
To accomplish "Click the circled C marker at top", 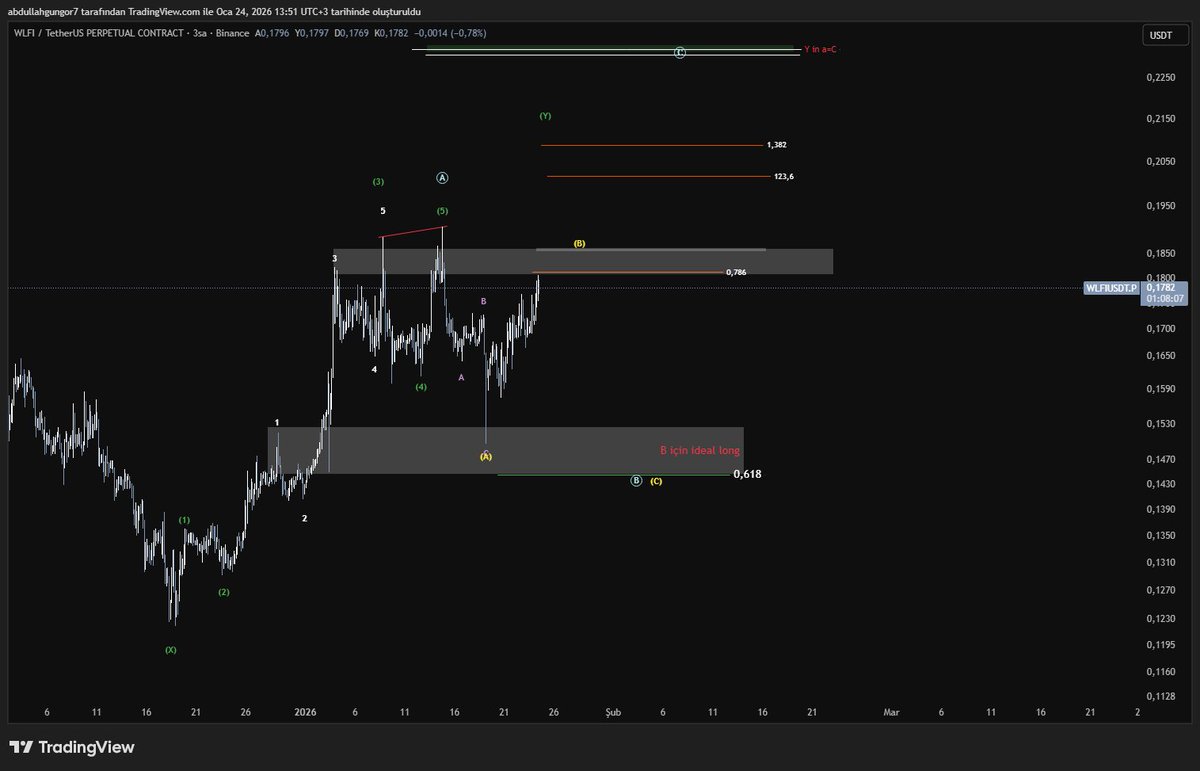I will point(680,52).
